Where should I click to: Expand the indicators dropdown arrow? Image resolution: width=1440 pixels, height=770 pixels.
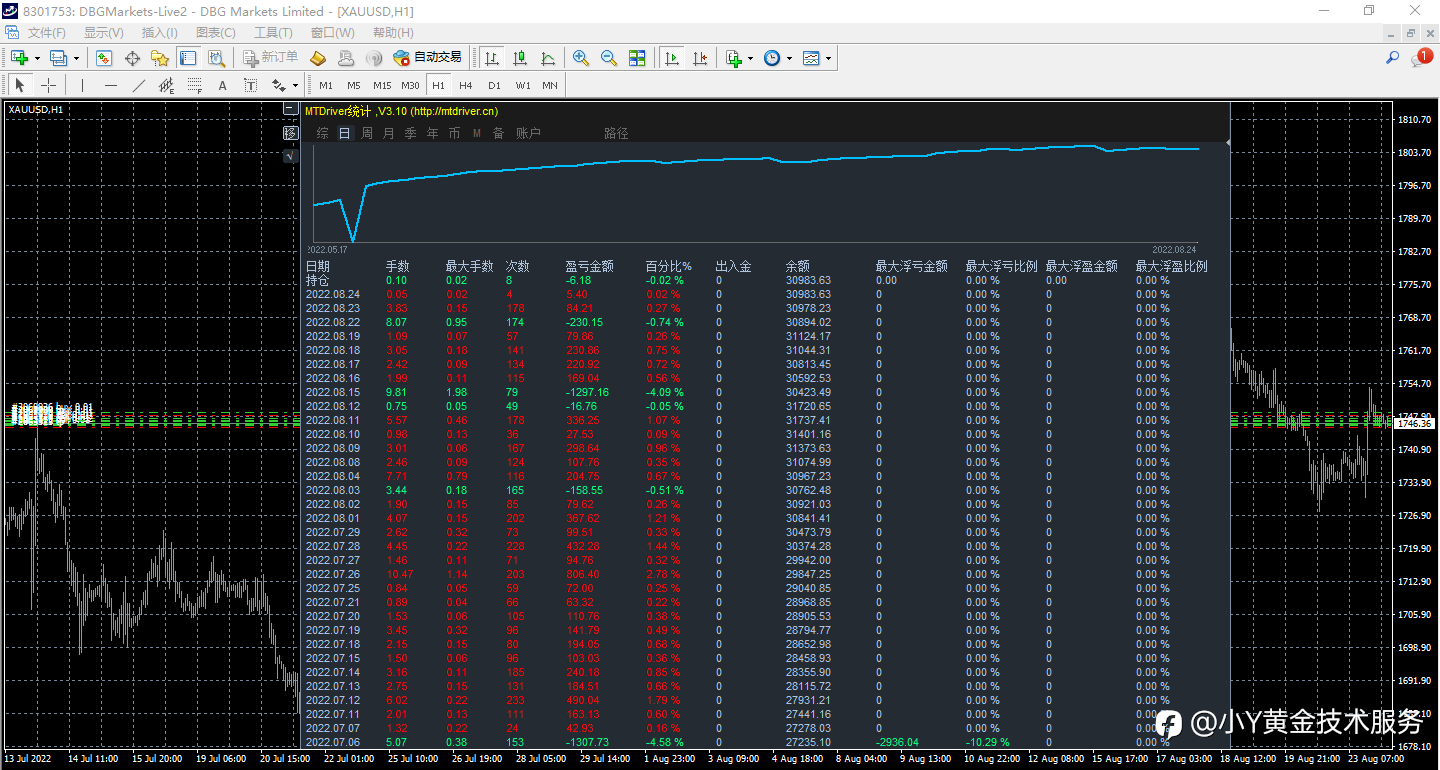click(750, 58)
